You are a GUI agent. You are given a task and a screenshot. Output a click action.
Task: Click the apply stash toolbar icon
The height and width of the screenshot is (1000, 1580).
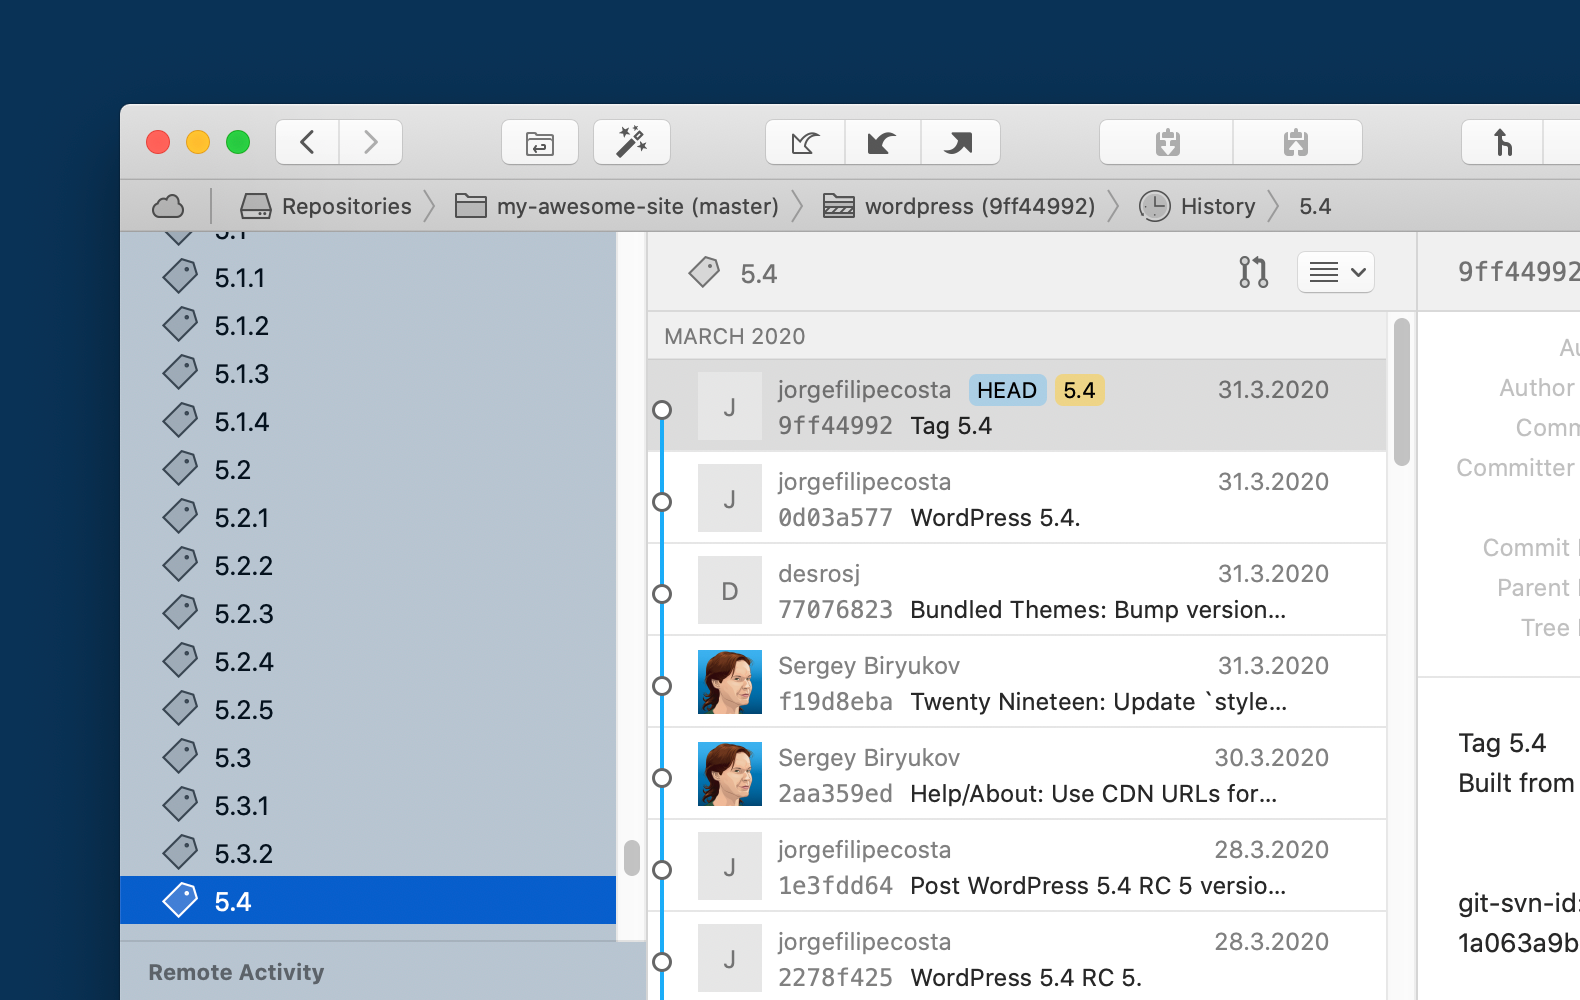(x=1296, y=143)
